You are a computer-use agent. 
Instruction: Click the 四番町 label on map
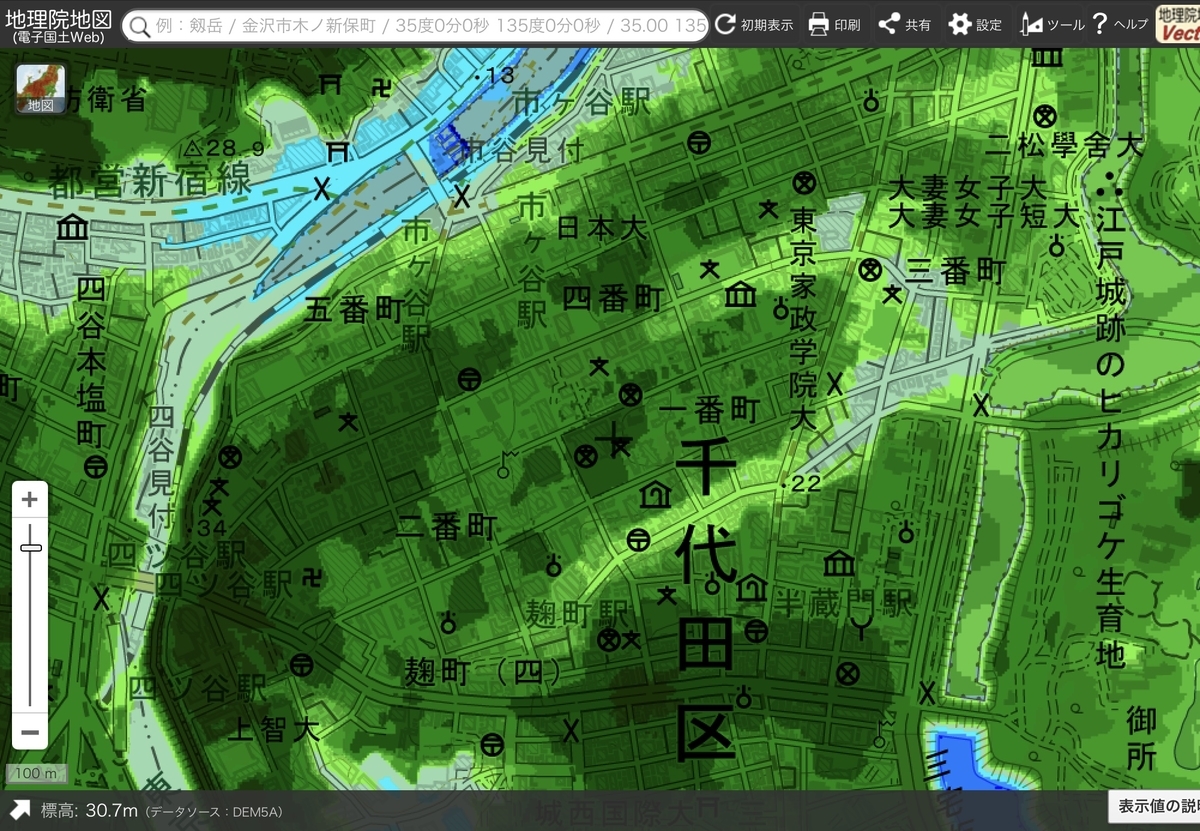click(613, 297)
